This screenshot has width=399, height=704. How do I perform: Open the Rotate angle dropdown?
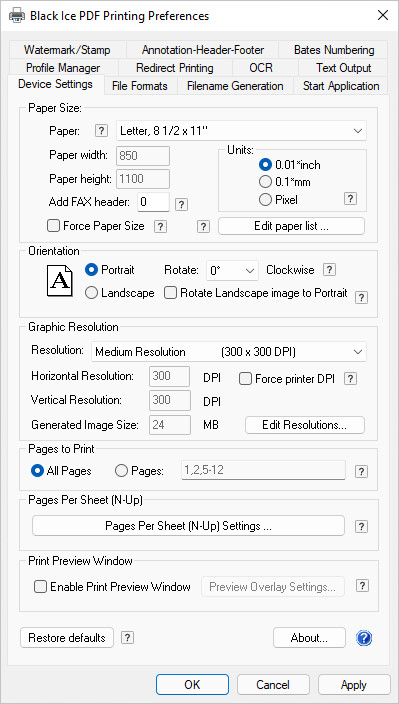click(x=232, y=271)
